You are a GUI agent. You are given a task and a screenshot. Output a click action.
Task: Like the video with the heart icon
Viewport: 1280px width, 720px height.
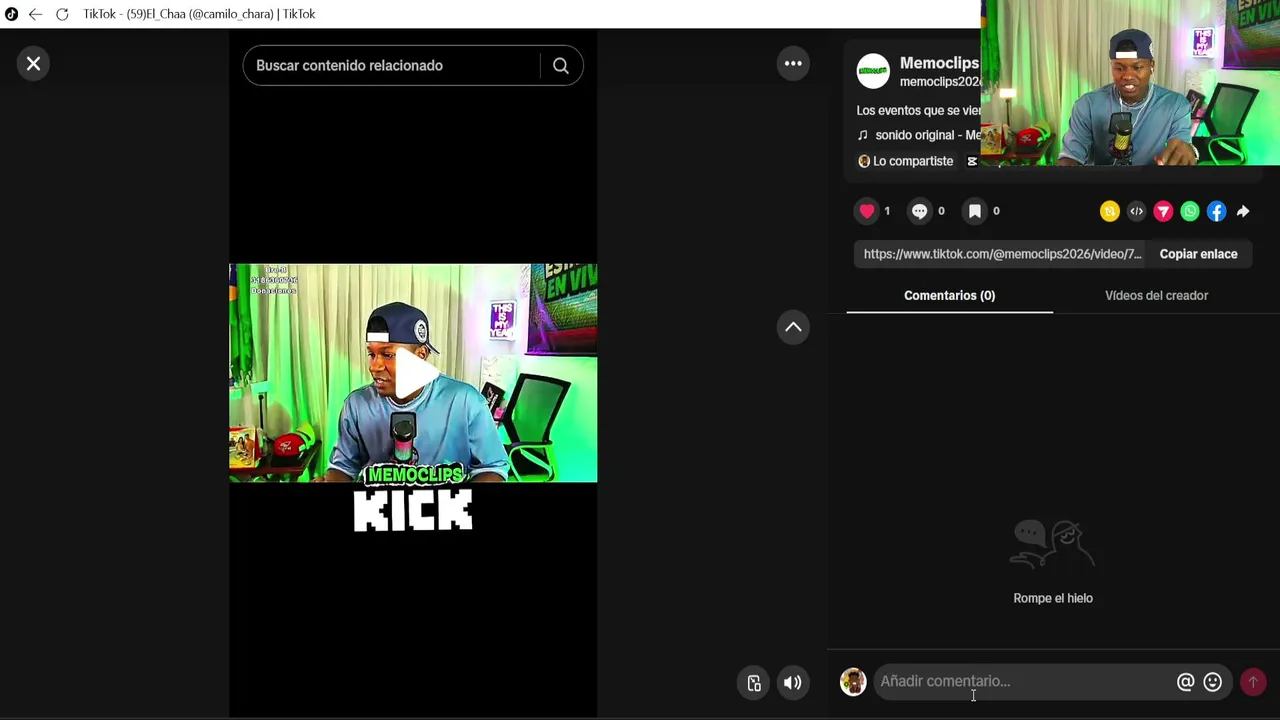coord(867,211)
